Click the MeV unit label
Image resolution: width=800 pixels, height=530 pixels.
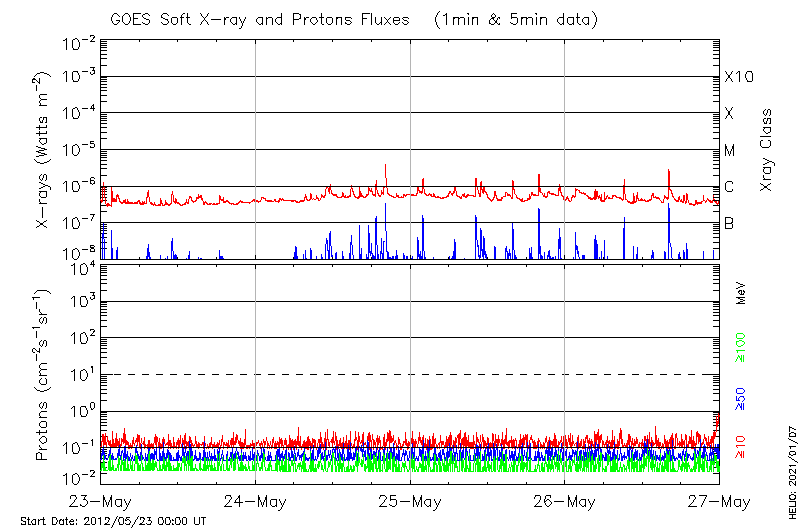[741, 294]
